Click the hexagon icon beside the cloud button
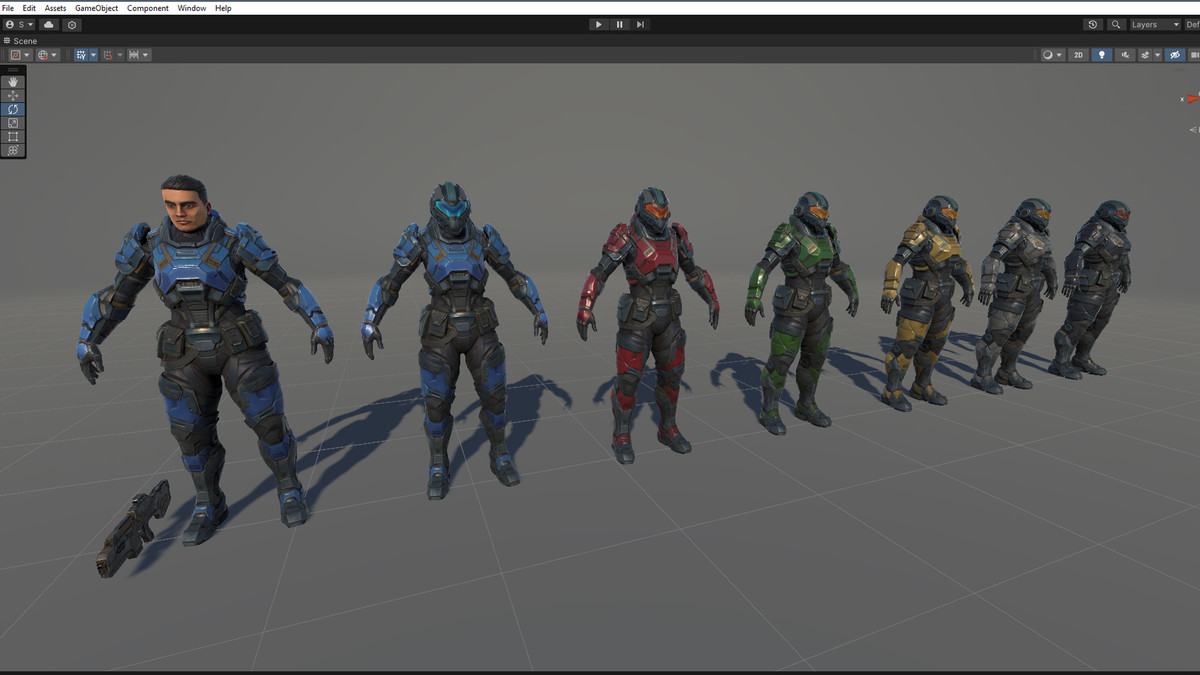 click(x=72, y=24)
